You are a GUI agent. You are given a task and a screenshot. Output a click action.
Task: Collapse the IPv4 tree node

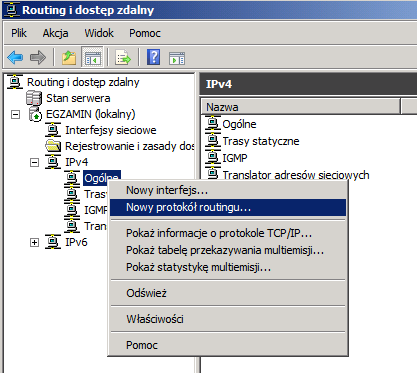pos(34,163)
